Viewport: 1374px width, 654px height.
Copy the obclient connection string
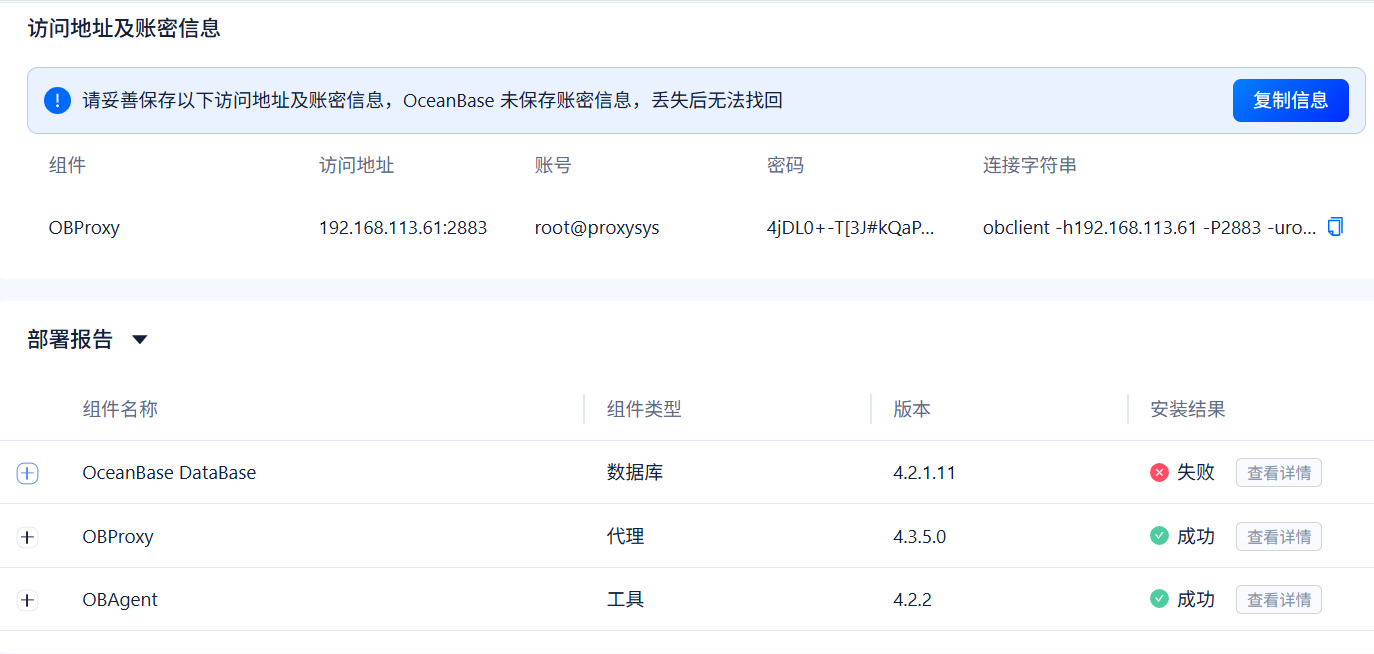(x=1335, y=227)
